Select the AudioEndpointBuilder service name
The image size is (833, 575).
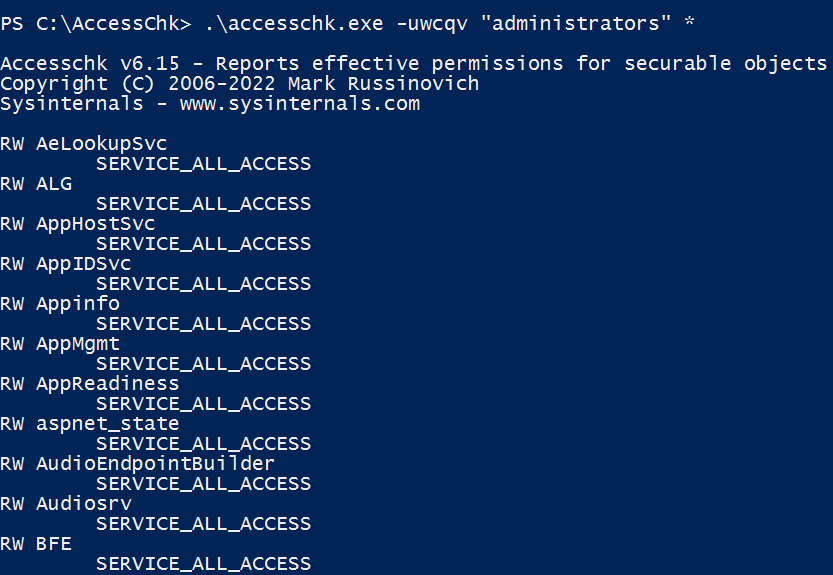click(x=155, y=464)
